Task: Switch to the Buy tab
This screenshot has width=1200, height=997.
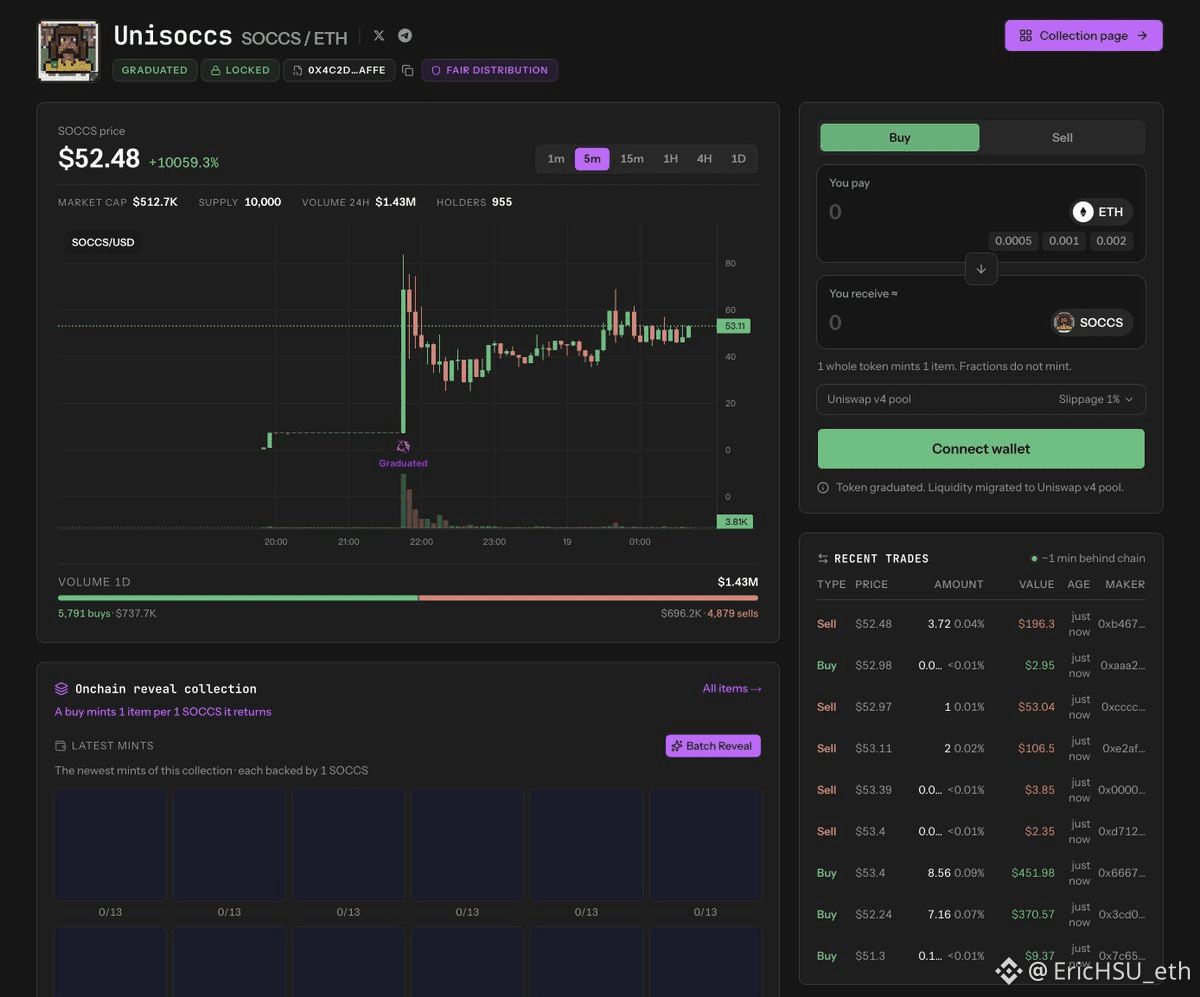Action: tap(900, 138)
